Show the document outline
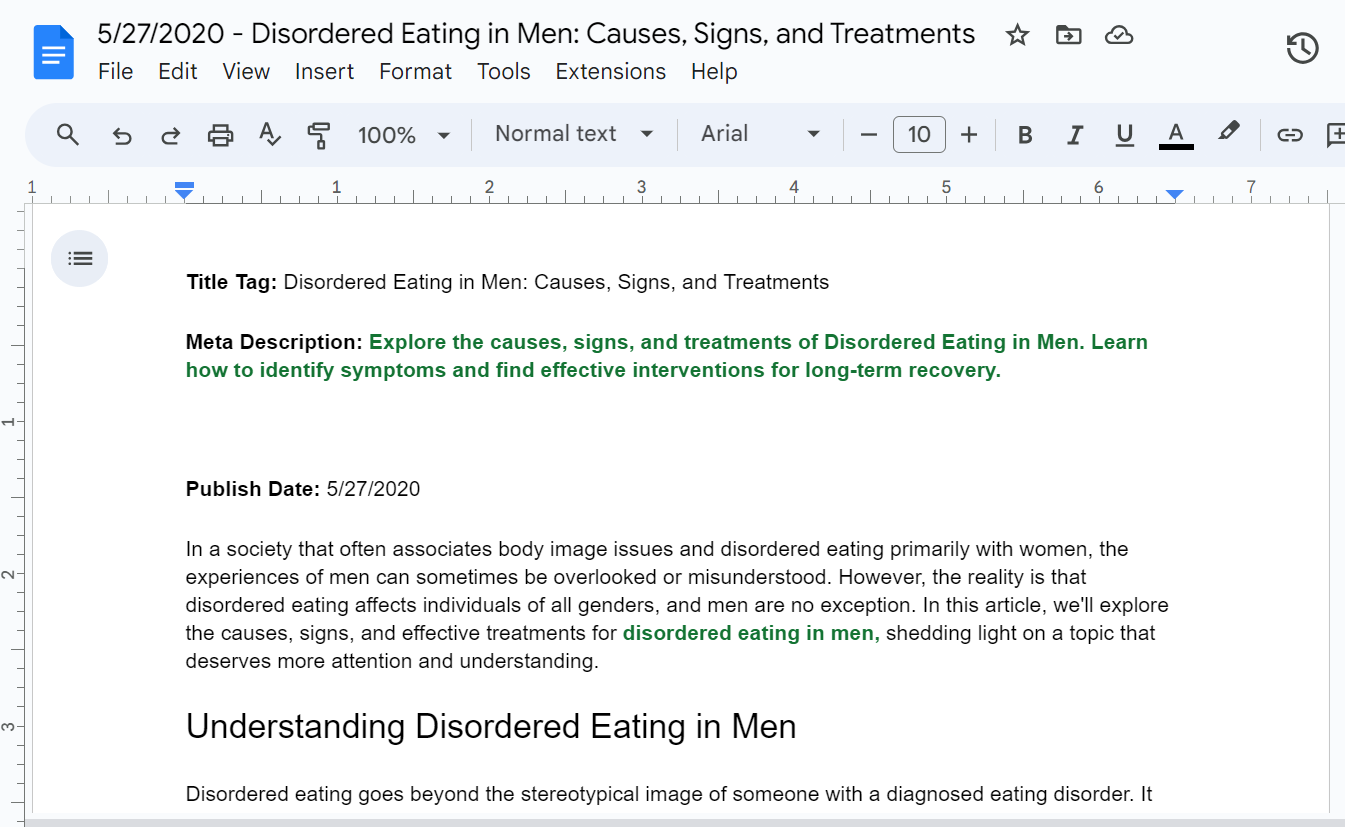 coord(80,259)
